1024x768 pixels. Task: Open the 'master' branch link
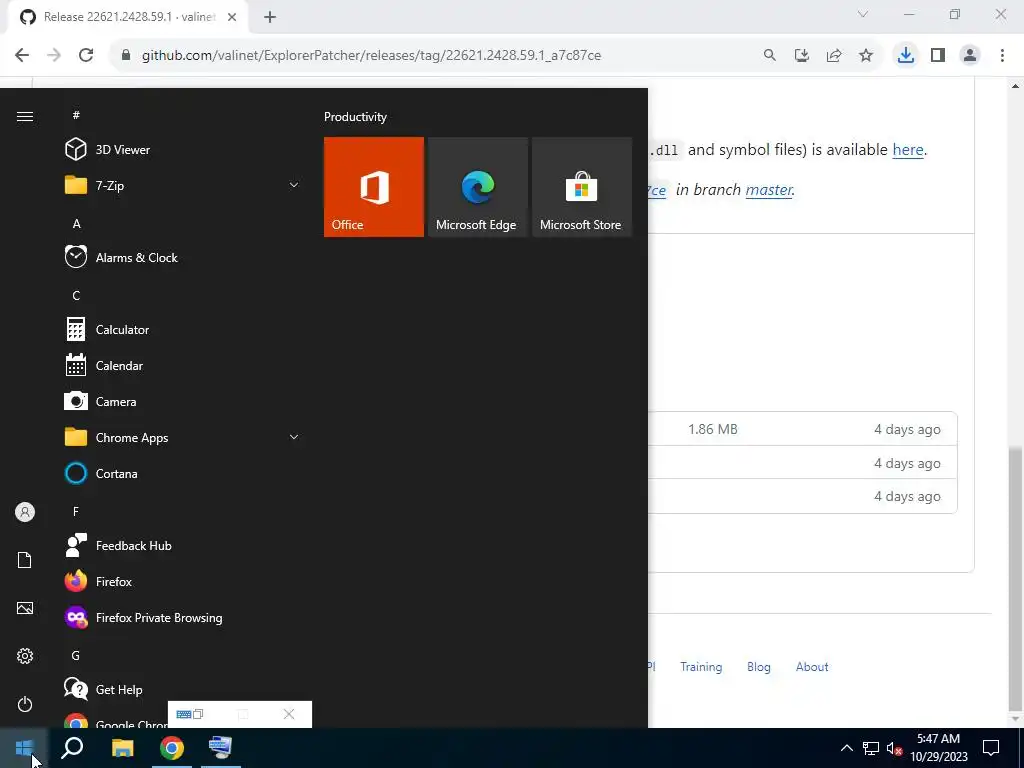tap(769, 189)
